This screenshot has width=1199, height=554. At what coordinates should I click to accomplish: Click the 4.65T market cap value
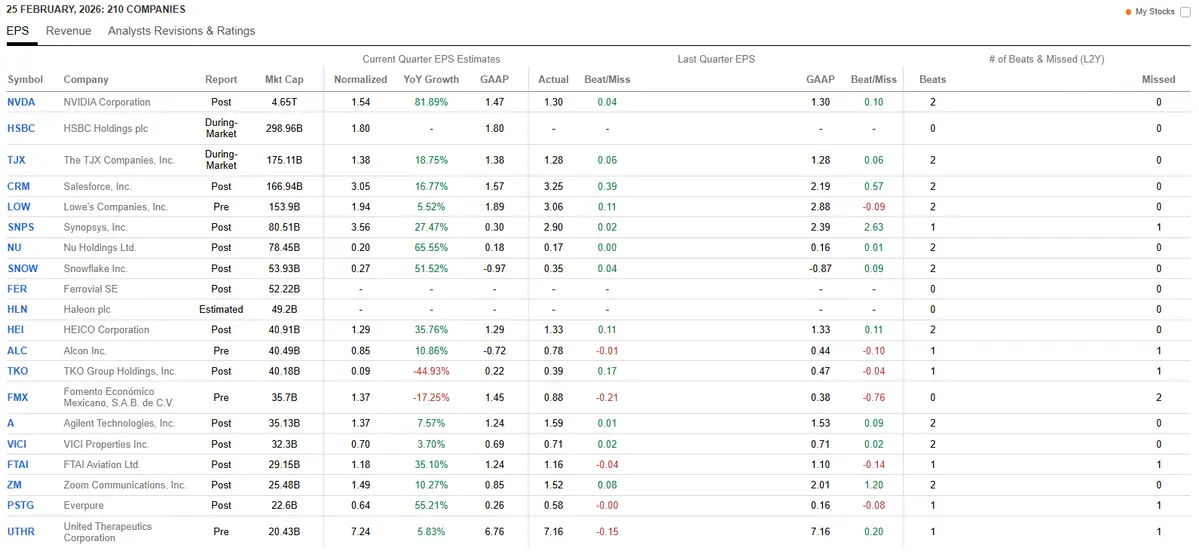tap(283, 102)
